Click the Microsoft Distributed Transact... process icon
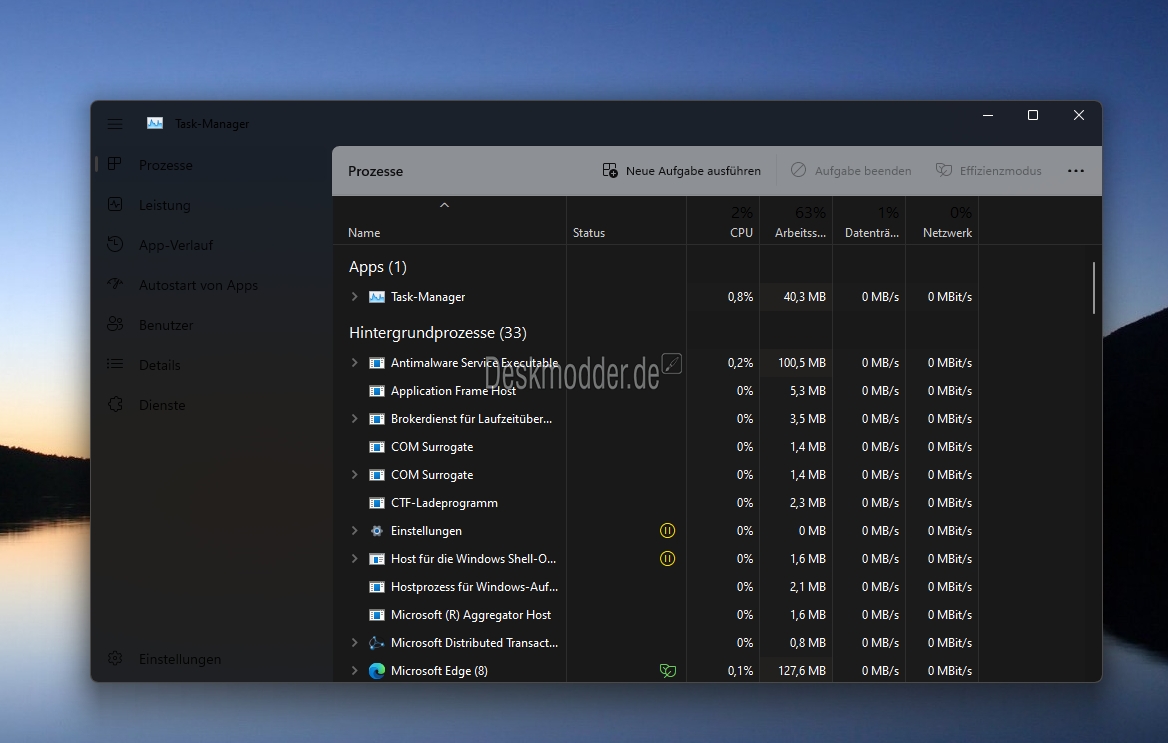 tap(377, 642)
